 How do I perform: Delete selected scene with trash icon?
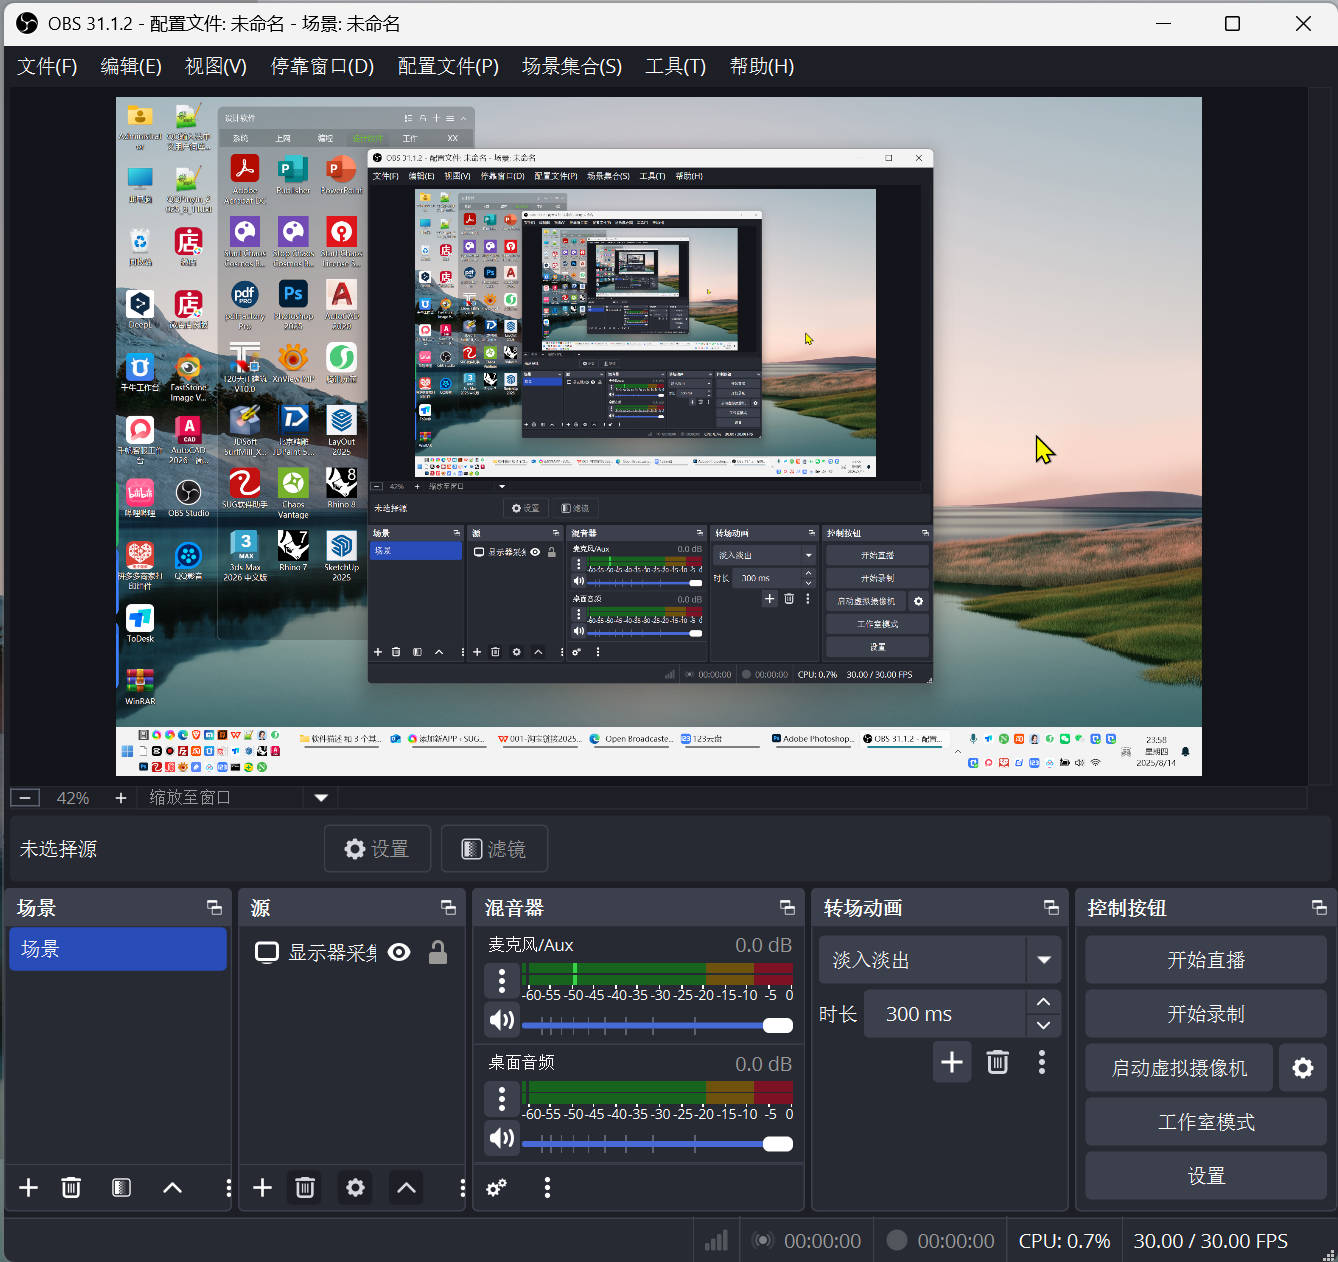point(71,1187)
